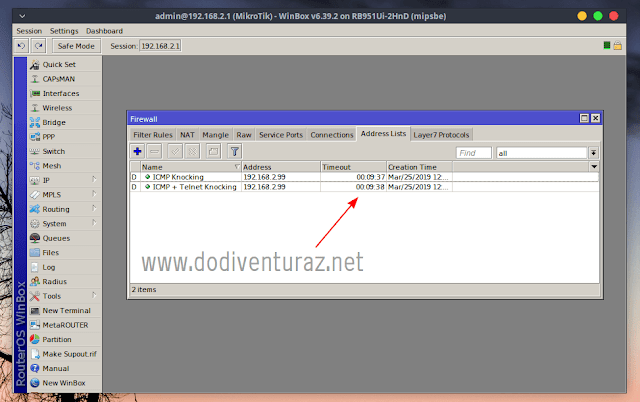Open Mesh menu
This screenshot has width=640, height=402.
coord(64,166)
